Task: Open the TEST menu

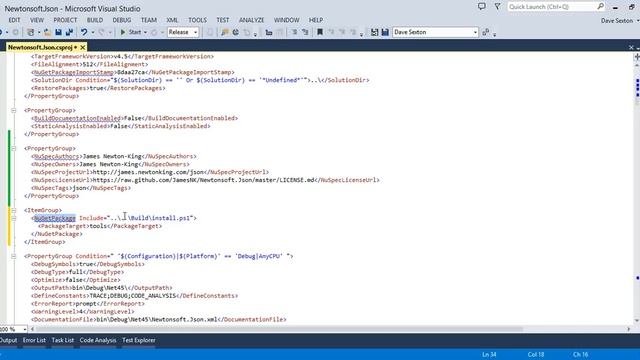Action: tap(223, 20)
